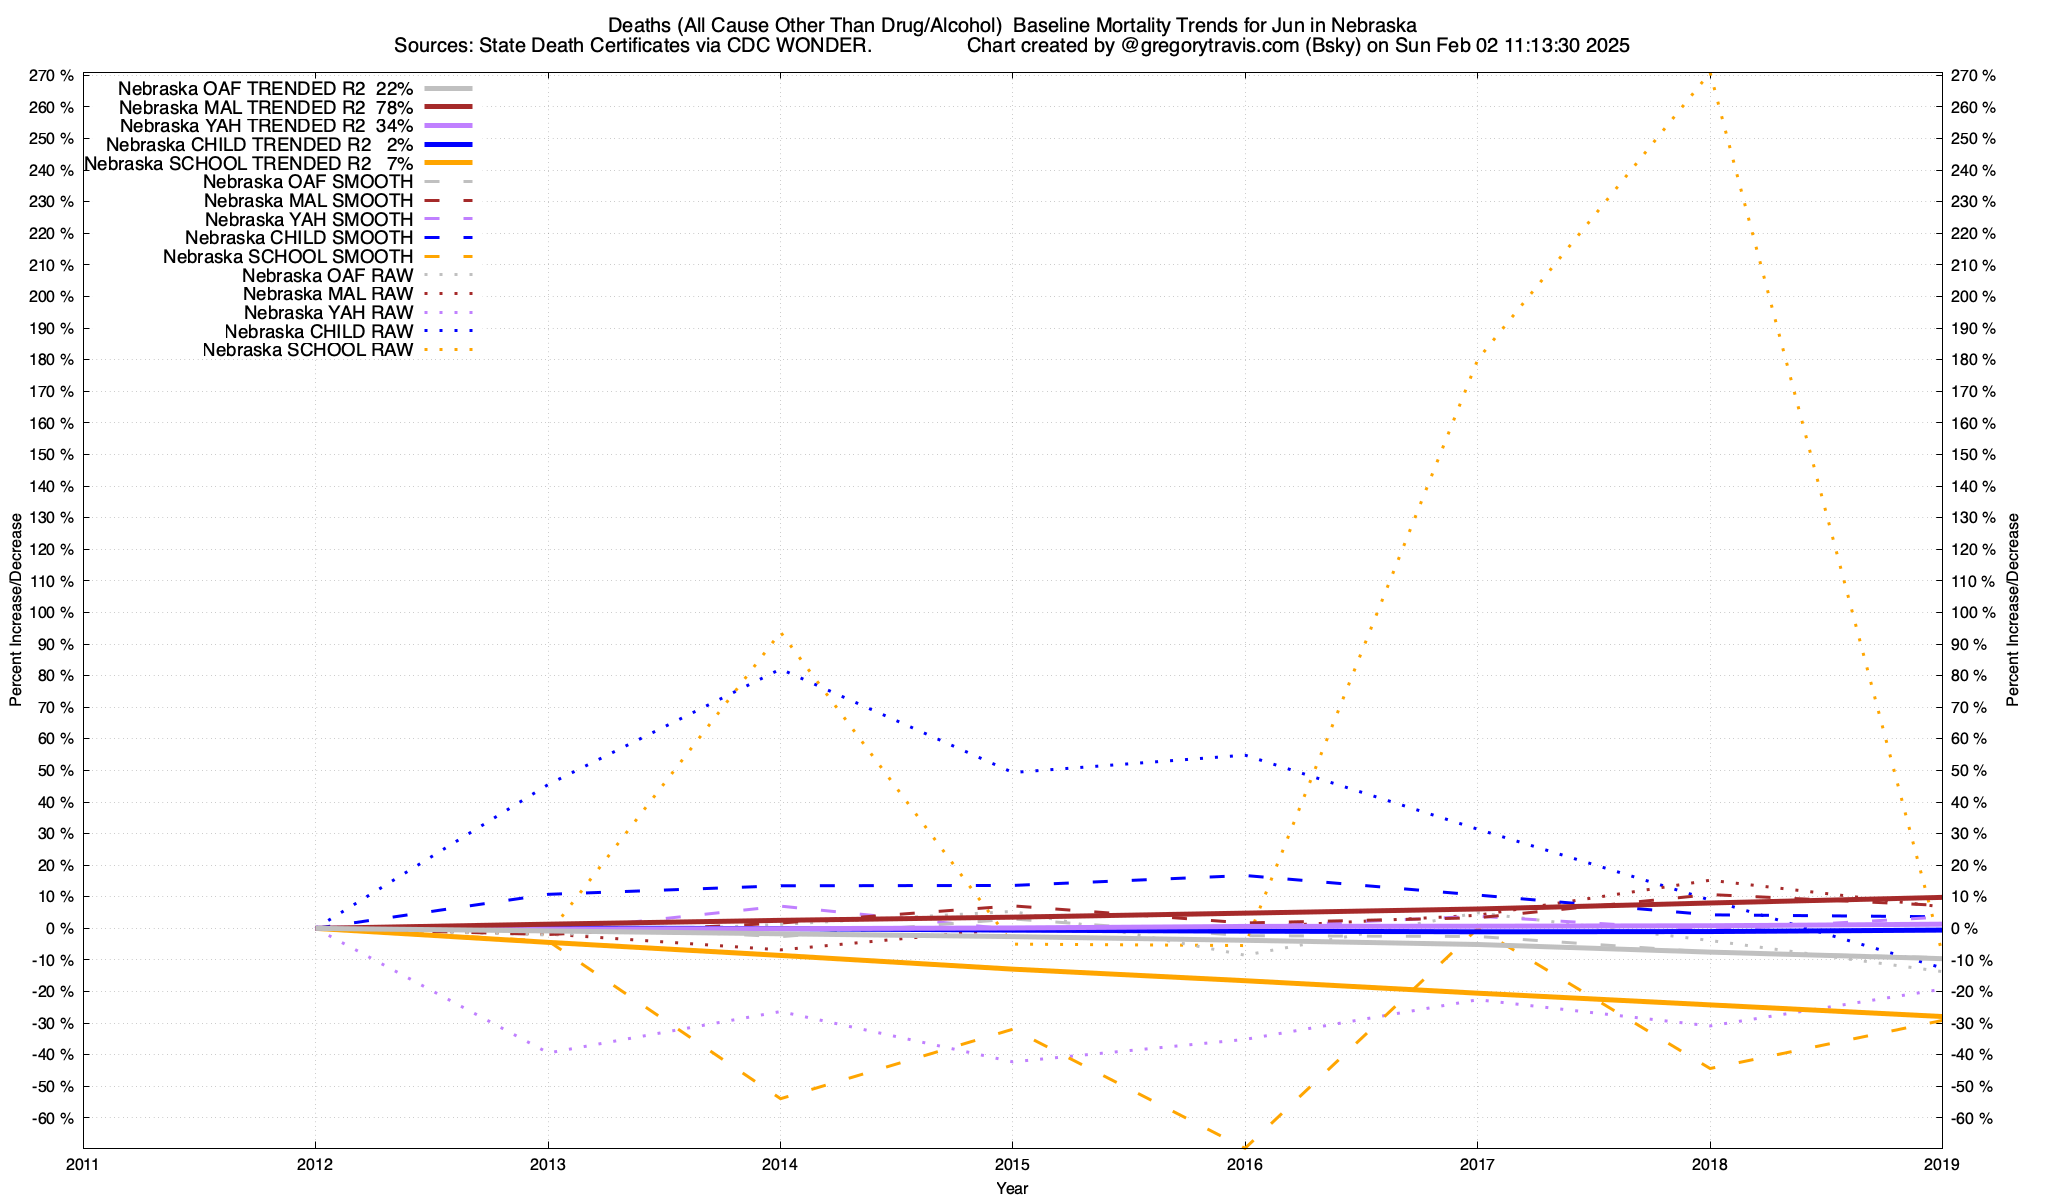Select Nebraska MAL SMOOTH legend entry
Screen dimensions: 2048x1200
[307, 201]
